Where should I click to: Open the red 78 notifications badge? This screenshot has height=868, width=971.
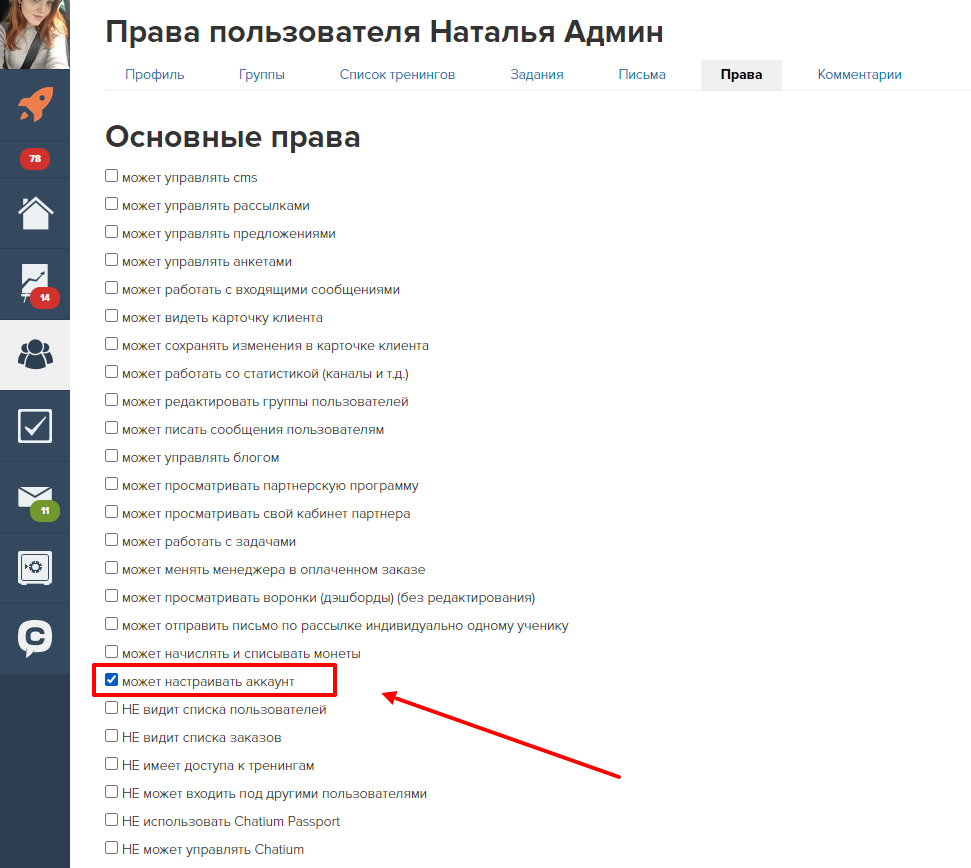tap(35, 159)
